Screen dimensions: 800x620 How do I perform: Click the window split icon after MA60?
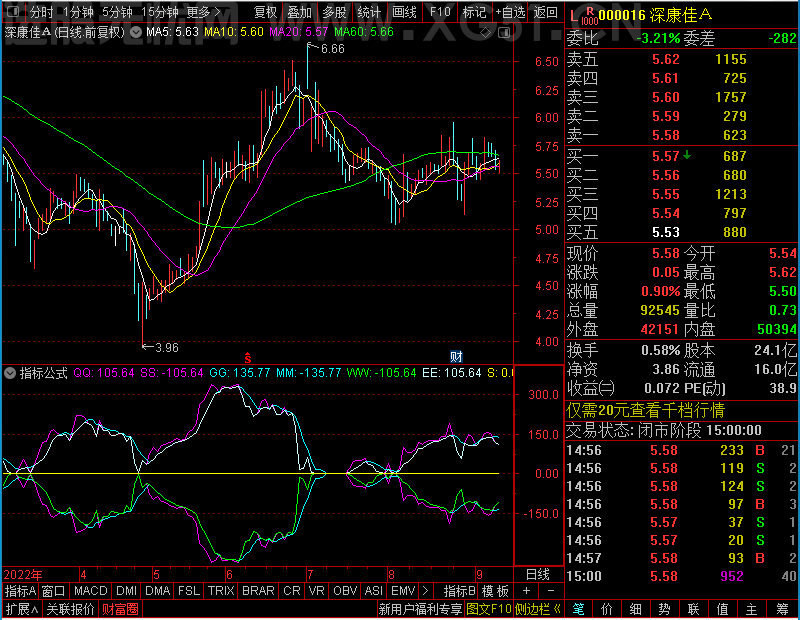click(x=504, y=33)
